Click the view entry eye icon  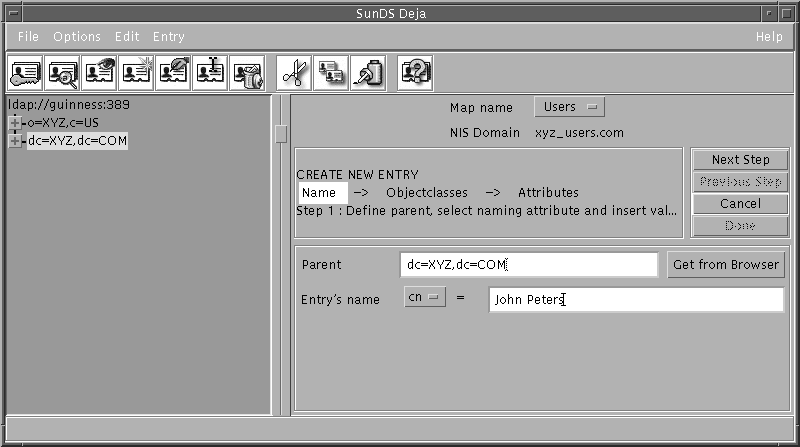pos(99,73)
